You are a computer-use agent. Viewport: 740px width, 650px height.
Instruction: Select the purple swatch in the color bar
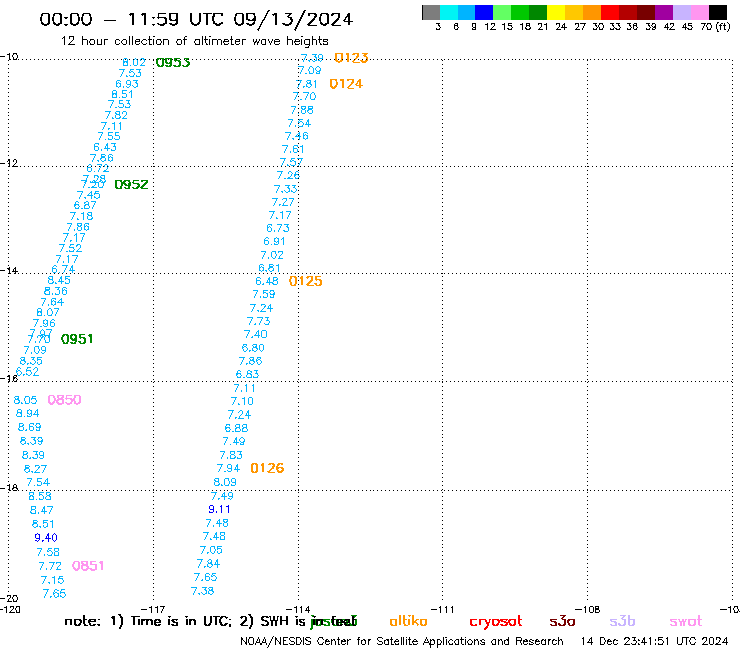pyautogui.click(x=664, y=12)
